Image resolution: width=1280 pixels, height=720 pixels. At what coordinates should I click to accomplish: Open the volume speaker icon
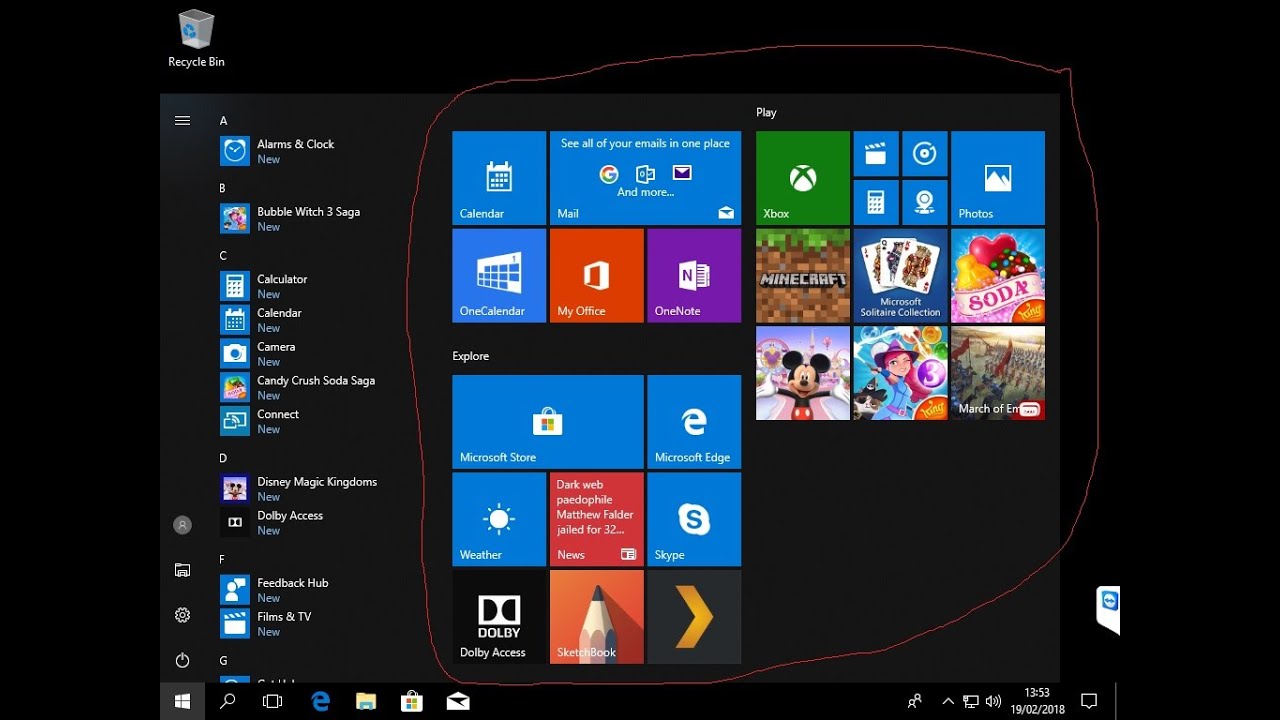click(993, 702)
